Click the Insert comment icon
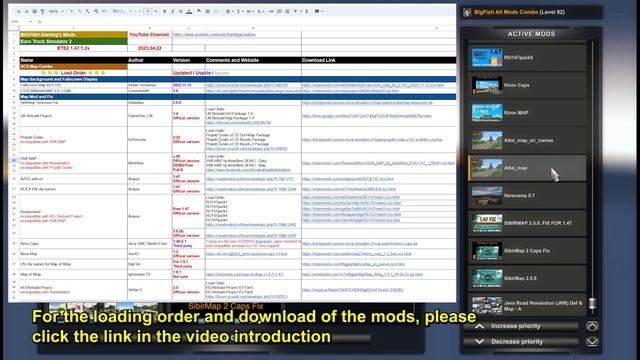 (x=280, y=11)
